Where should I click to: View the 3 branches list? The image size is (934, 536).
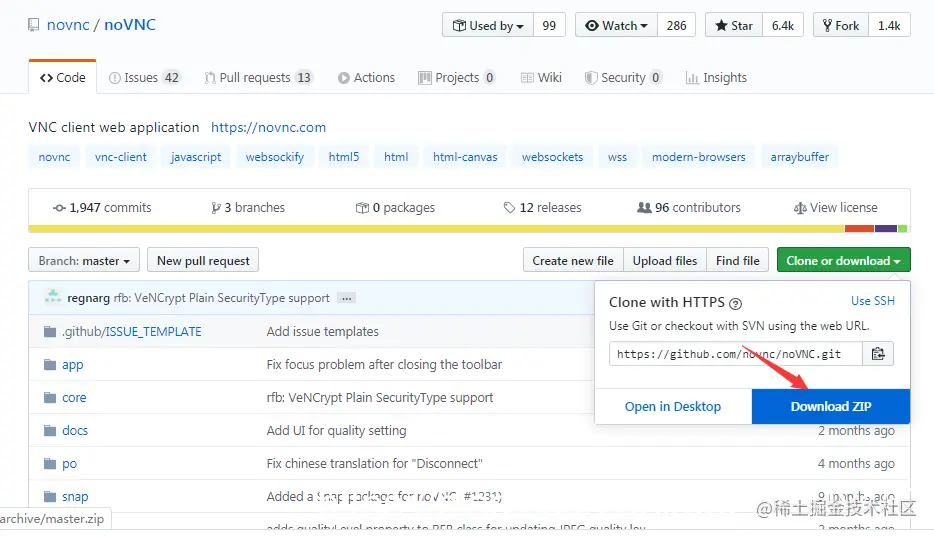(x=248, y=208)
